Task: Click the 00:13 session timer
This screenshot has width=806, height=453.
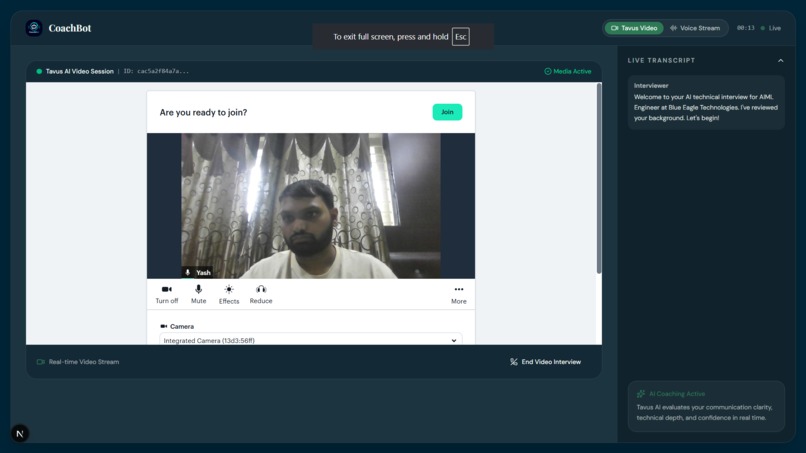Action: (x=745, y=28)
